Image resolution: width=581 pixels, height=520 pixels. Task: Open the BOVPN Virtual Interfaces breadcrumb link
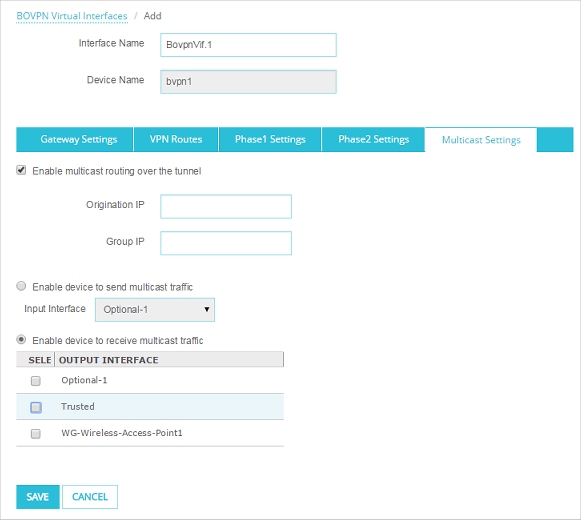(x=72, y=16)
